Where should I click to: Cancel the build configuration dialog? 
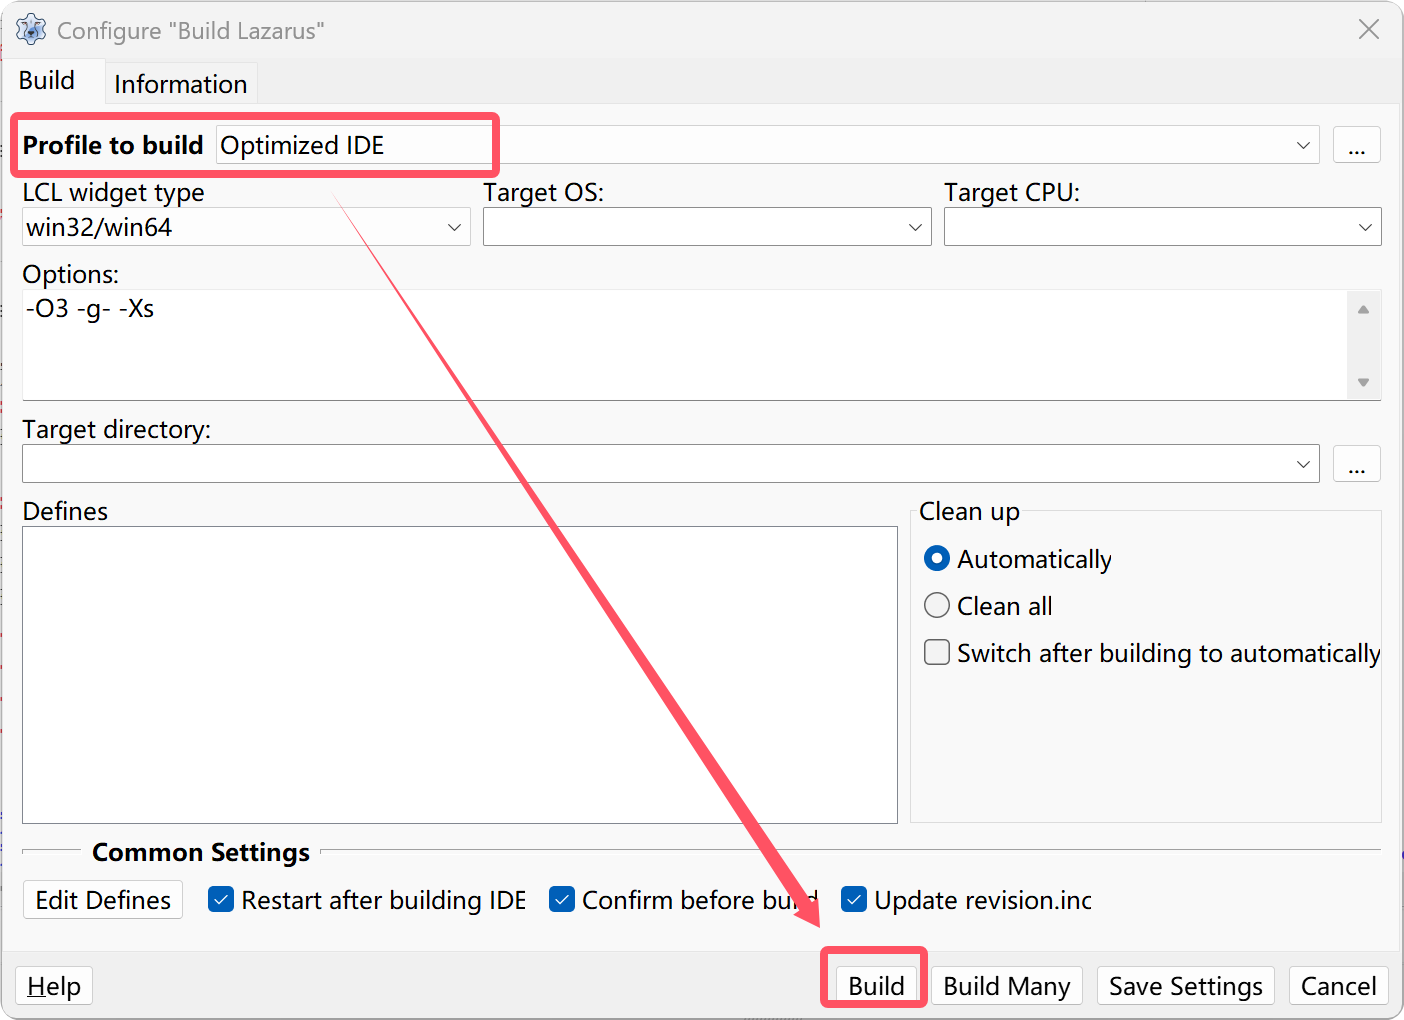1338,986
